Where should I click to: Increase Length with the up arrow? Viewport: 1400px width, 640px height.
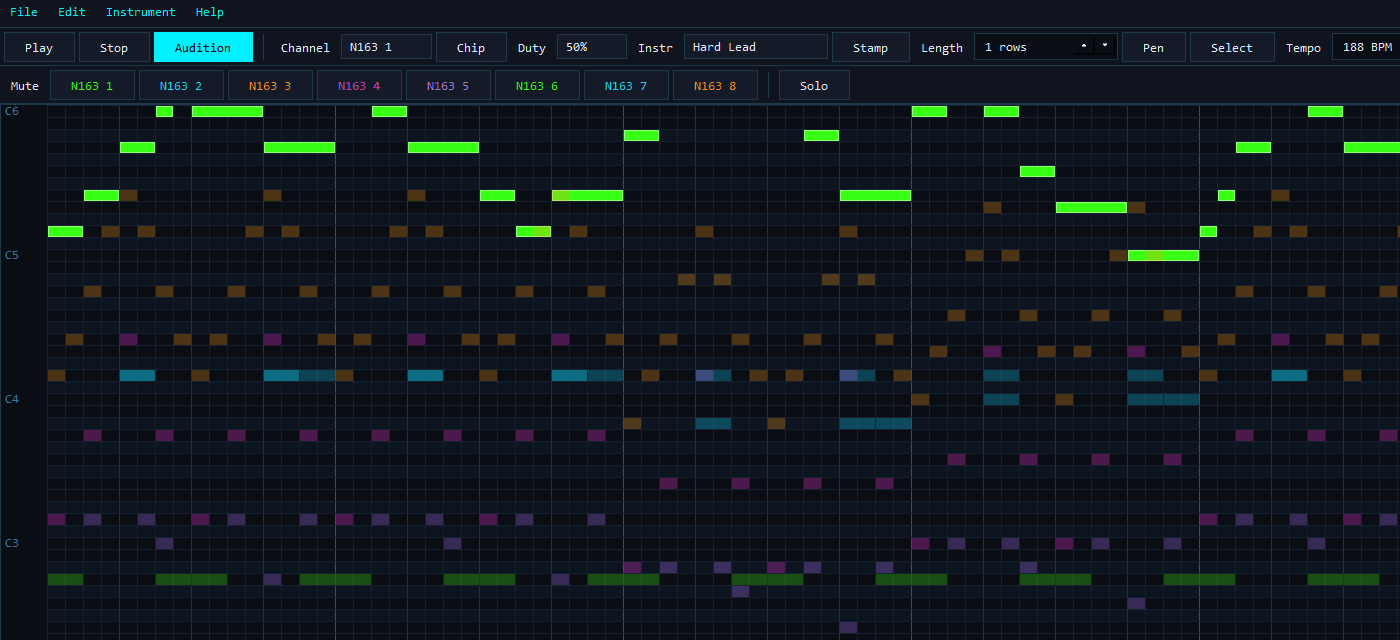point(1084,47)
